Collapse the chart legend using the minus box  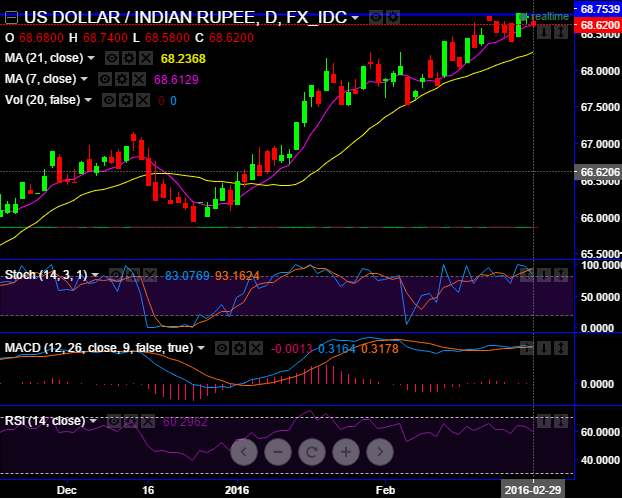[12, 17]
